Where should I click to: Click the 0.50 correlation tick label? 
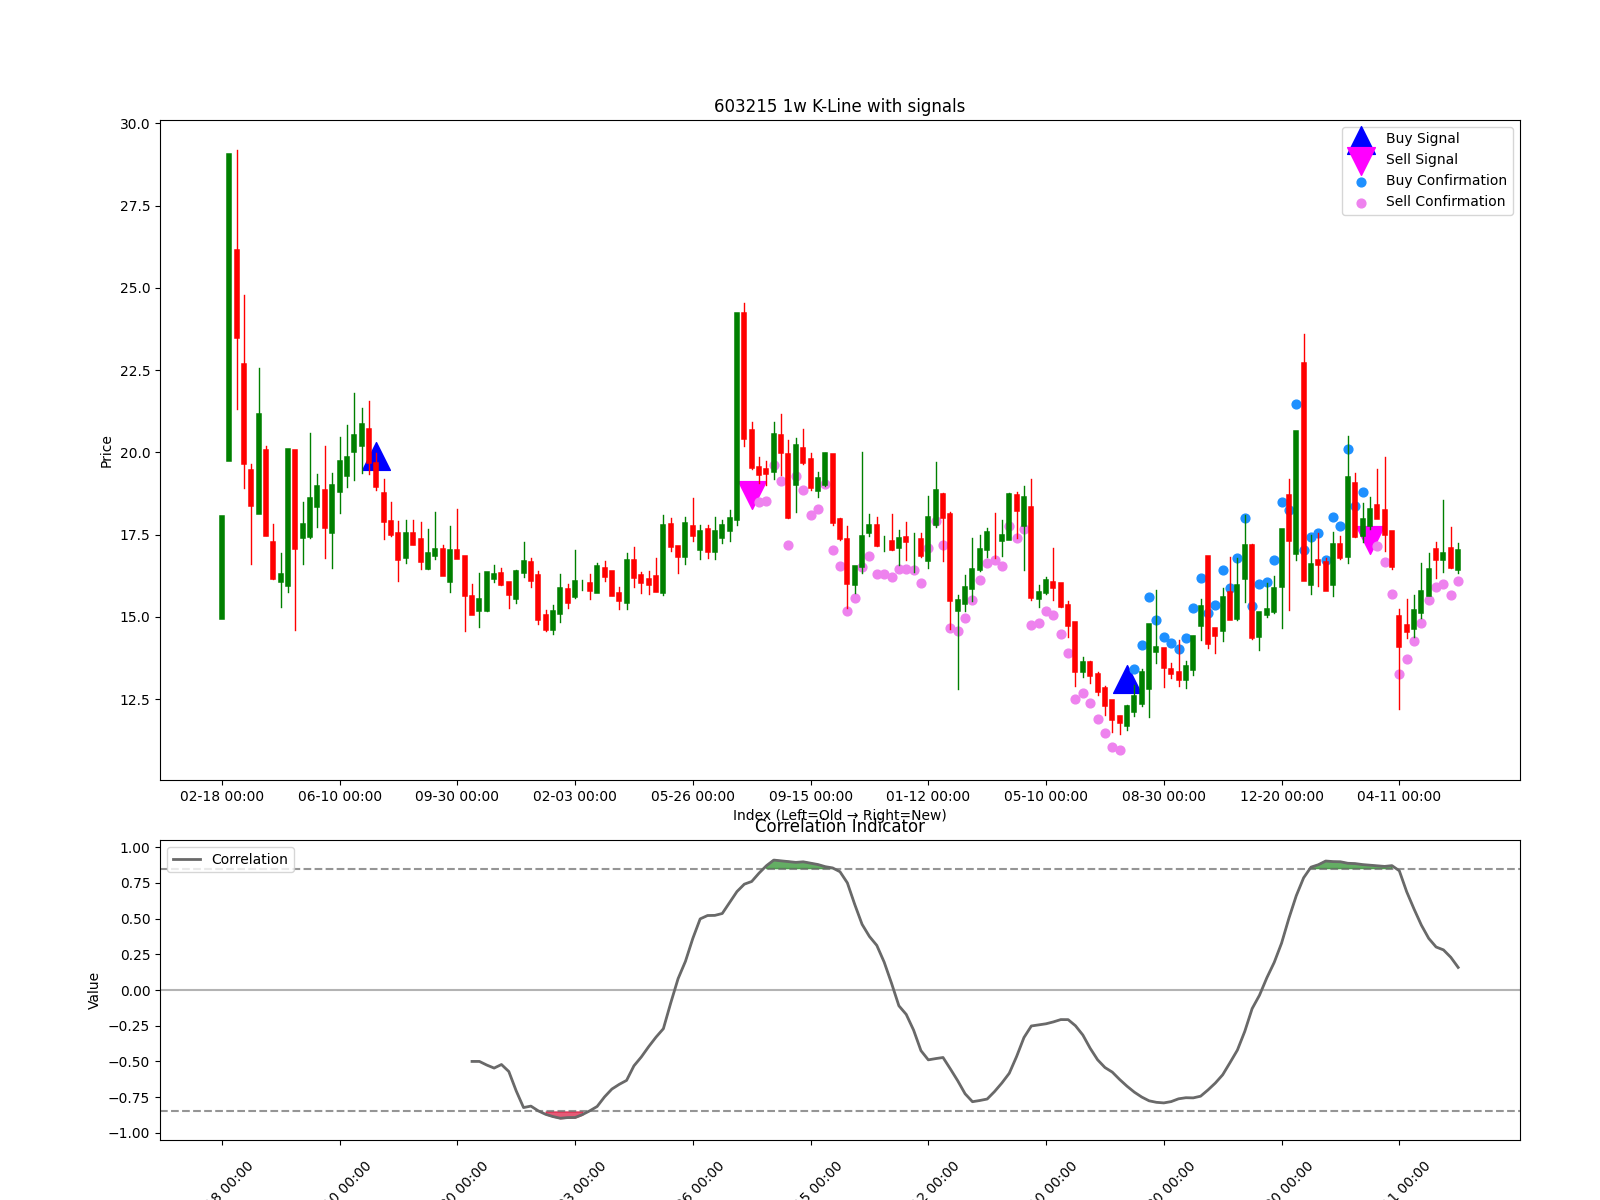[135, 919]
